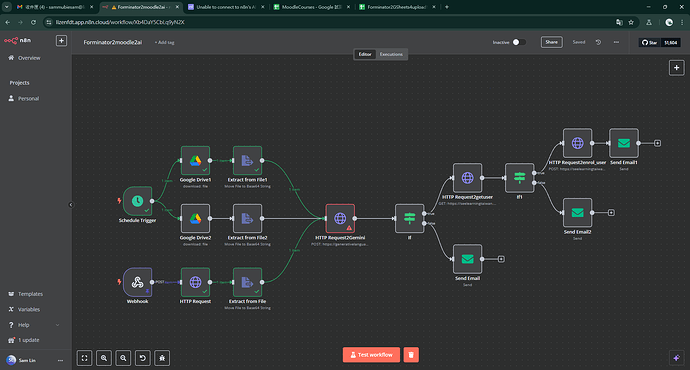Screen dimensions: 690x370
Task: Open the Google Drive2 node
Action: [195, 218]
